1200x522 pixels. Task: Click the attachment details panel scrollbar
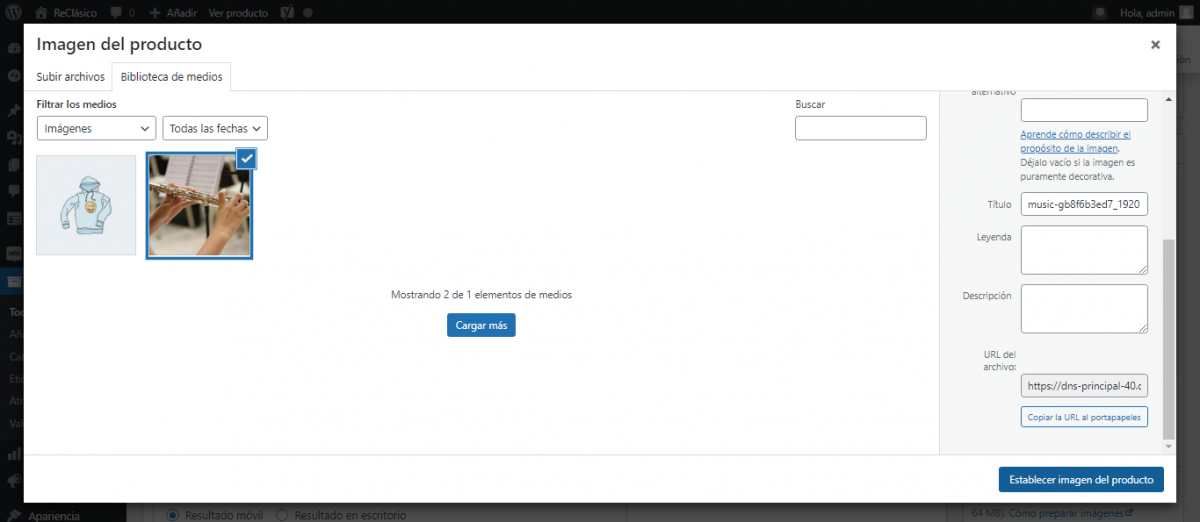(x=1168, y=340)
